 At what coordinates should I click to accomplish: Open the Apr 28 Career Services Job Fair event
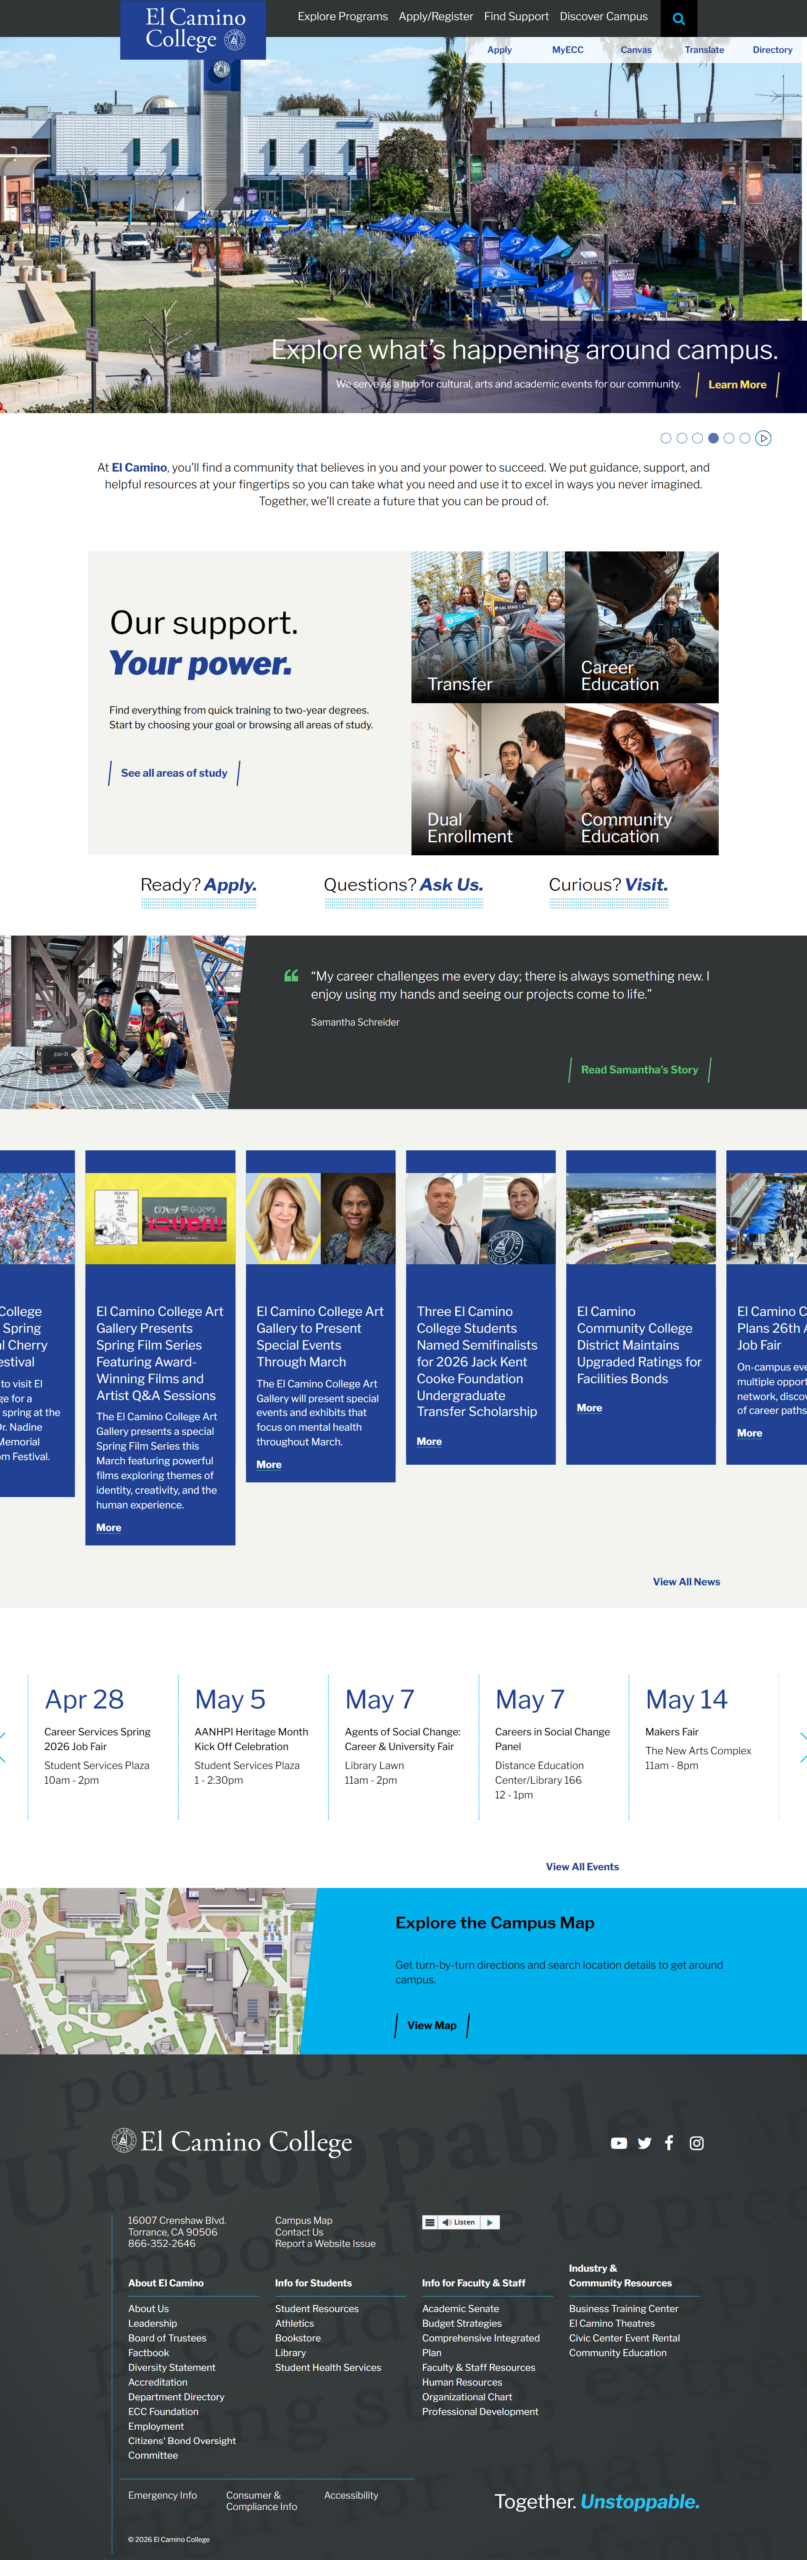pyautogui.click(x=97, y=1739)
